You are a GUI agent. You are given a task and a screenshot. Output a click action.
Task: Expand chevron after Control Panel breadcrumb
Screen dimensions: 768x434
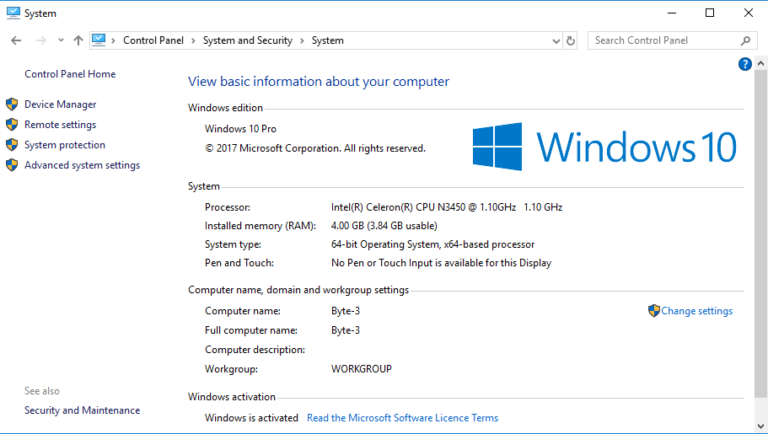point(193,41)
